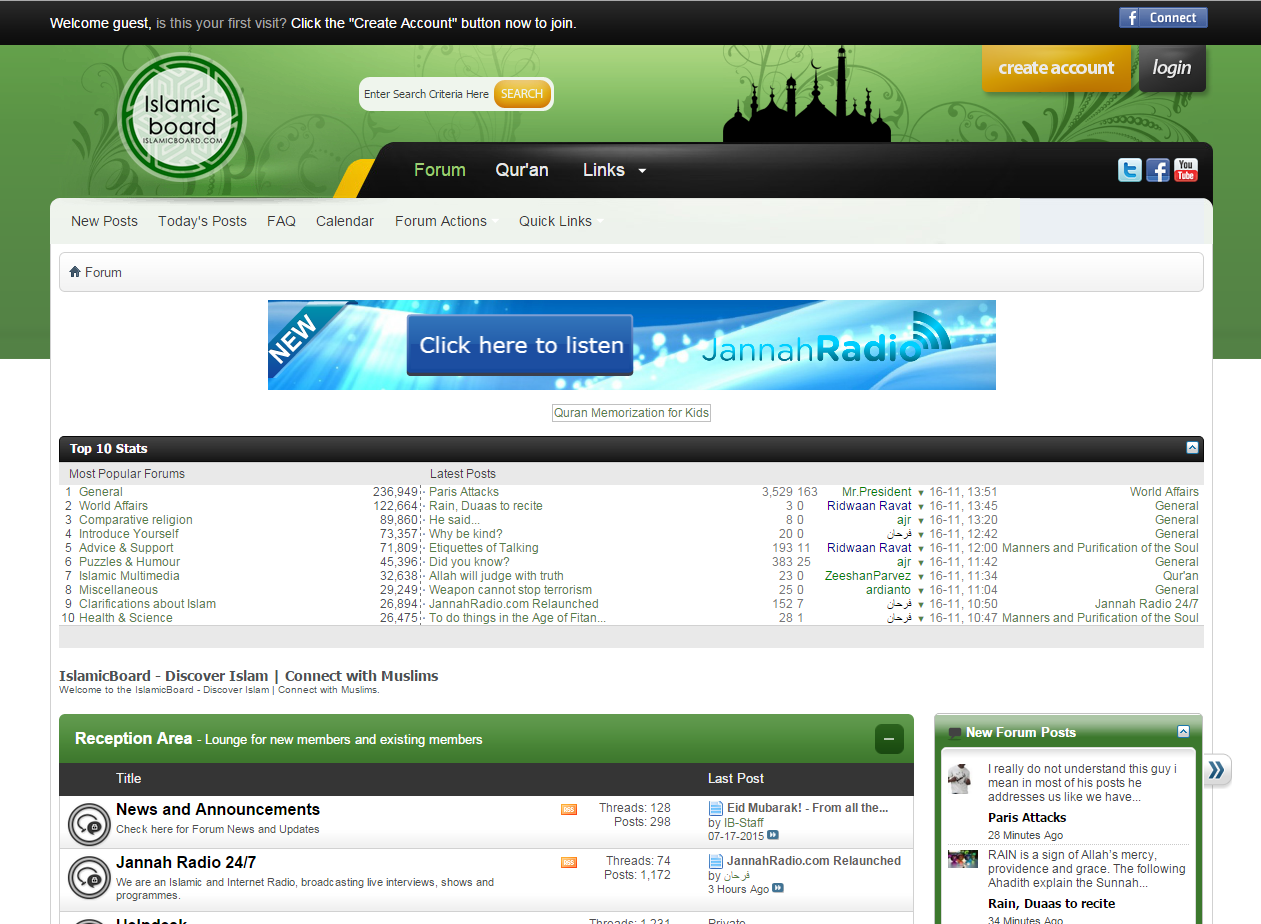The width and height of the screenshot is (1261, 924).
Task: Open Health & Science forum link
Action: point(126,618)
